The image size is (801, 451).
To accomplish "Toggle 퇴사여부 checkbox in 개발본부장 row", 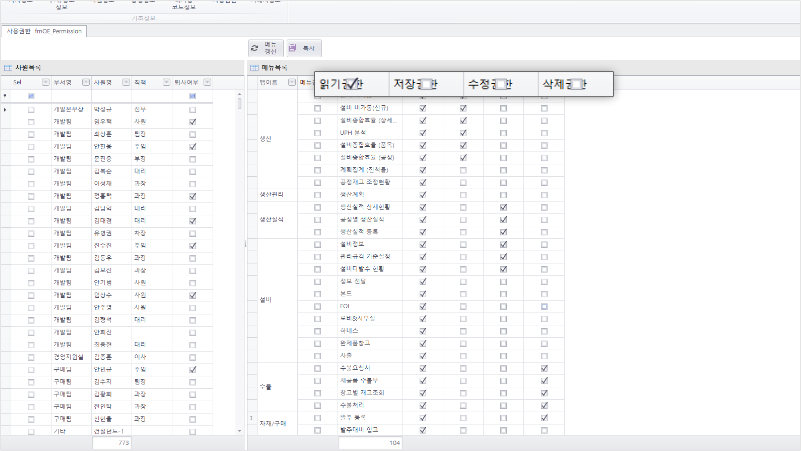I will 193,110.
